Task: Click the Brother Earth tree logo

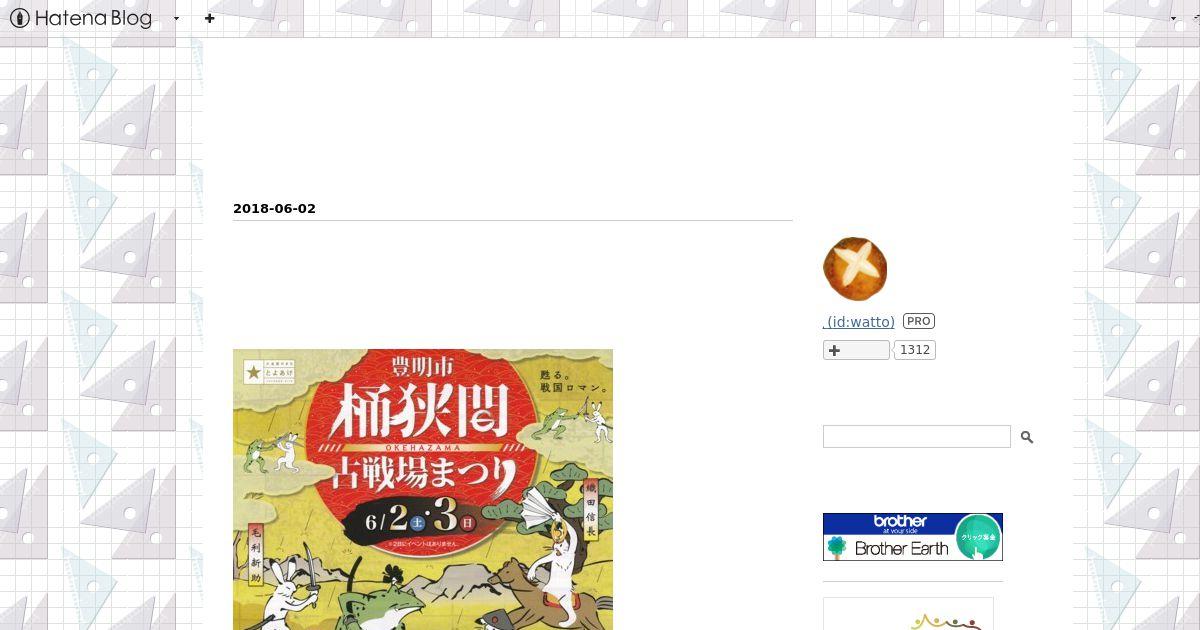Action: pos(837,547)
